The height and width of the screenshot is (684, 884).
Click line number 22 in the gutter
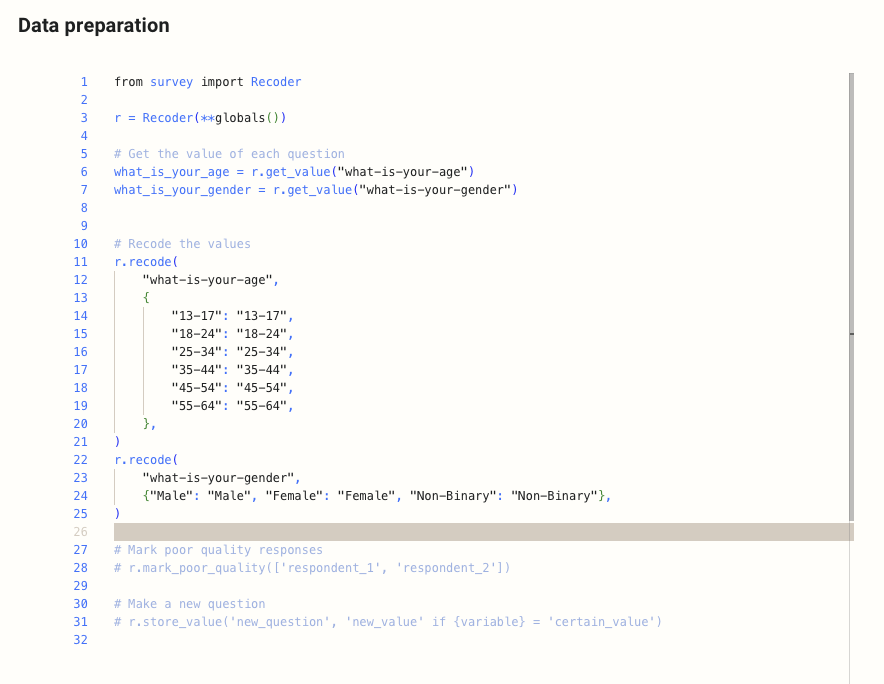point(81,460)
